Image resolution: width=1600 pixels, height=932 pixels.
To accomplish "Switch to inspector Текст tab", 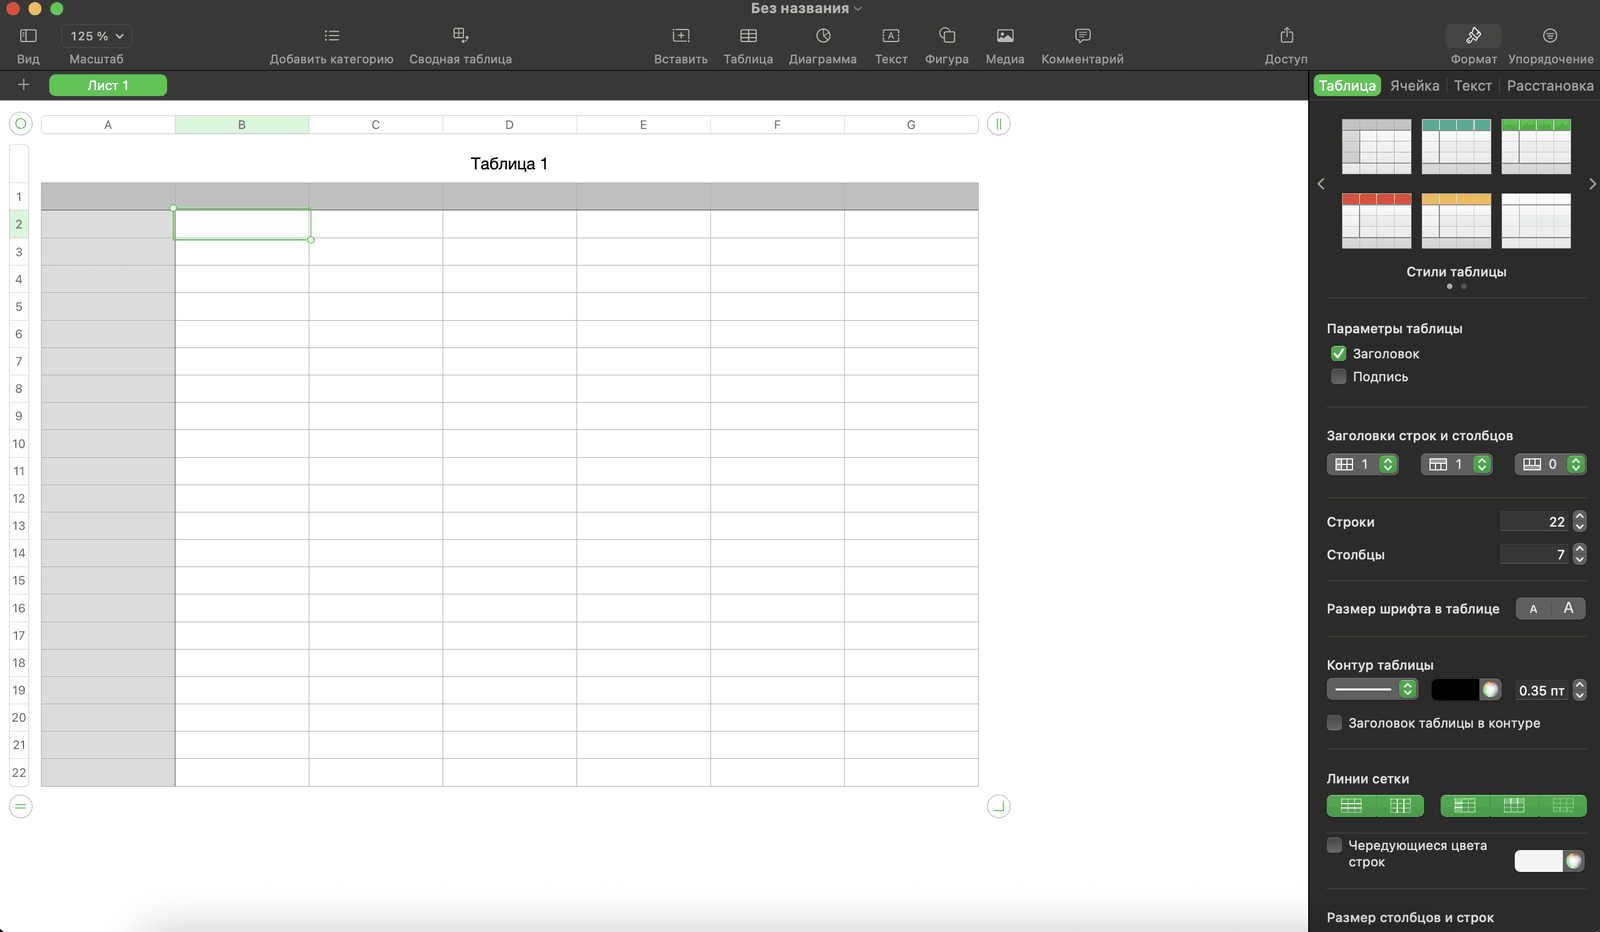I will [x=1472, y=86].
